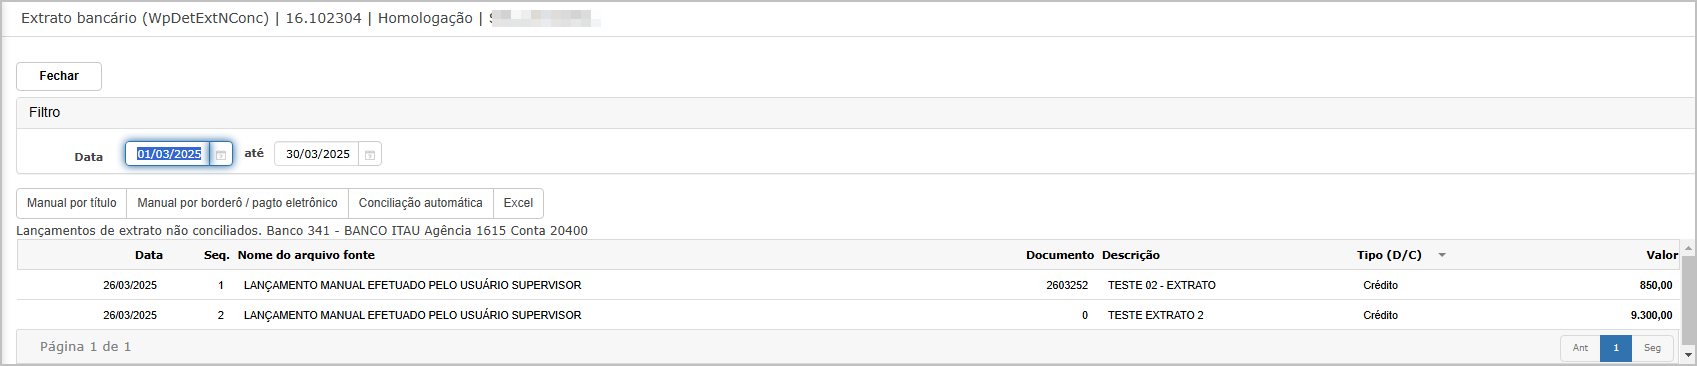This screenshot has height=366, width=1697.
Task: Export the listing to Excel
Action: [x=518, y=203]
